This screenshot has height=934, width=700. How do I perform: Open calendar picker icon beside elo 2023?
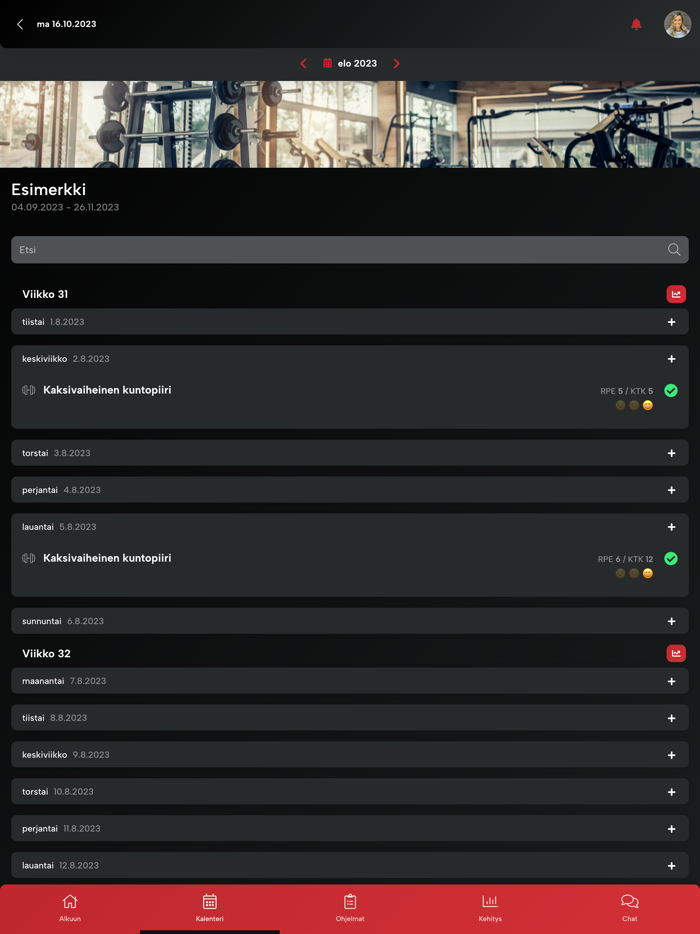[x=327, y=63]
